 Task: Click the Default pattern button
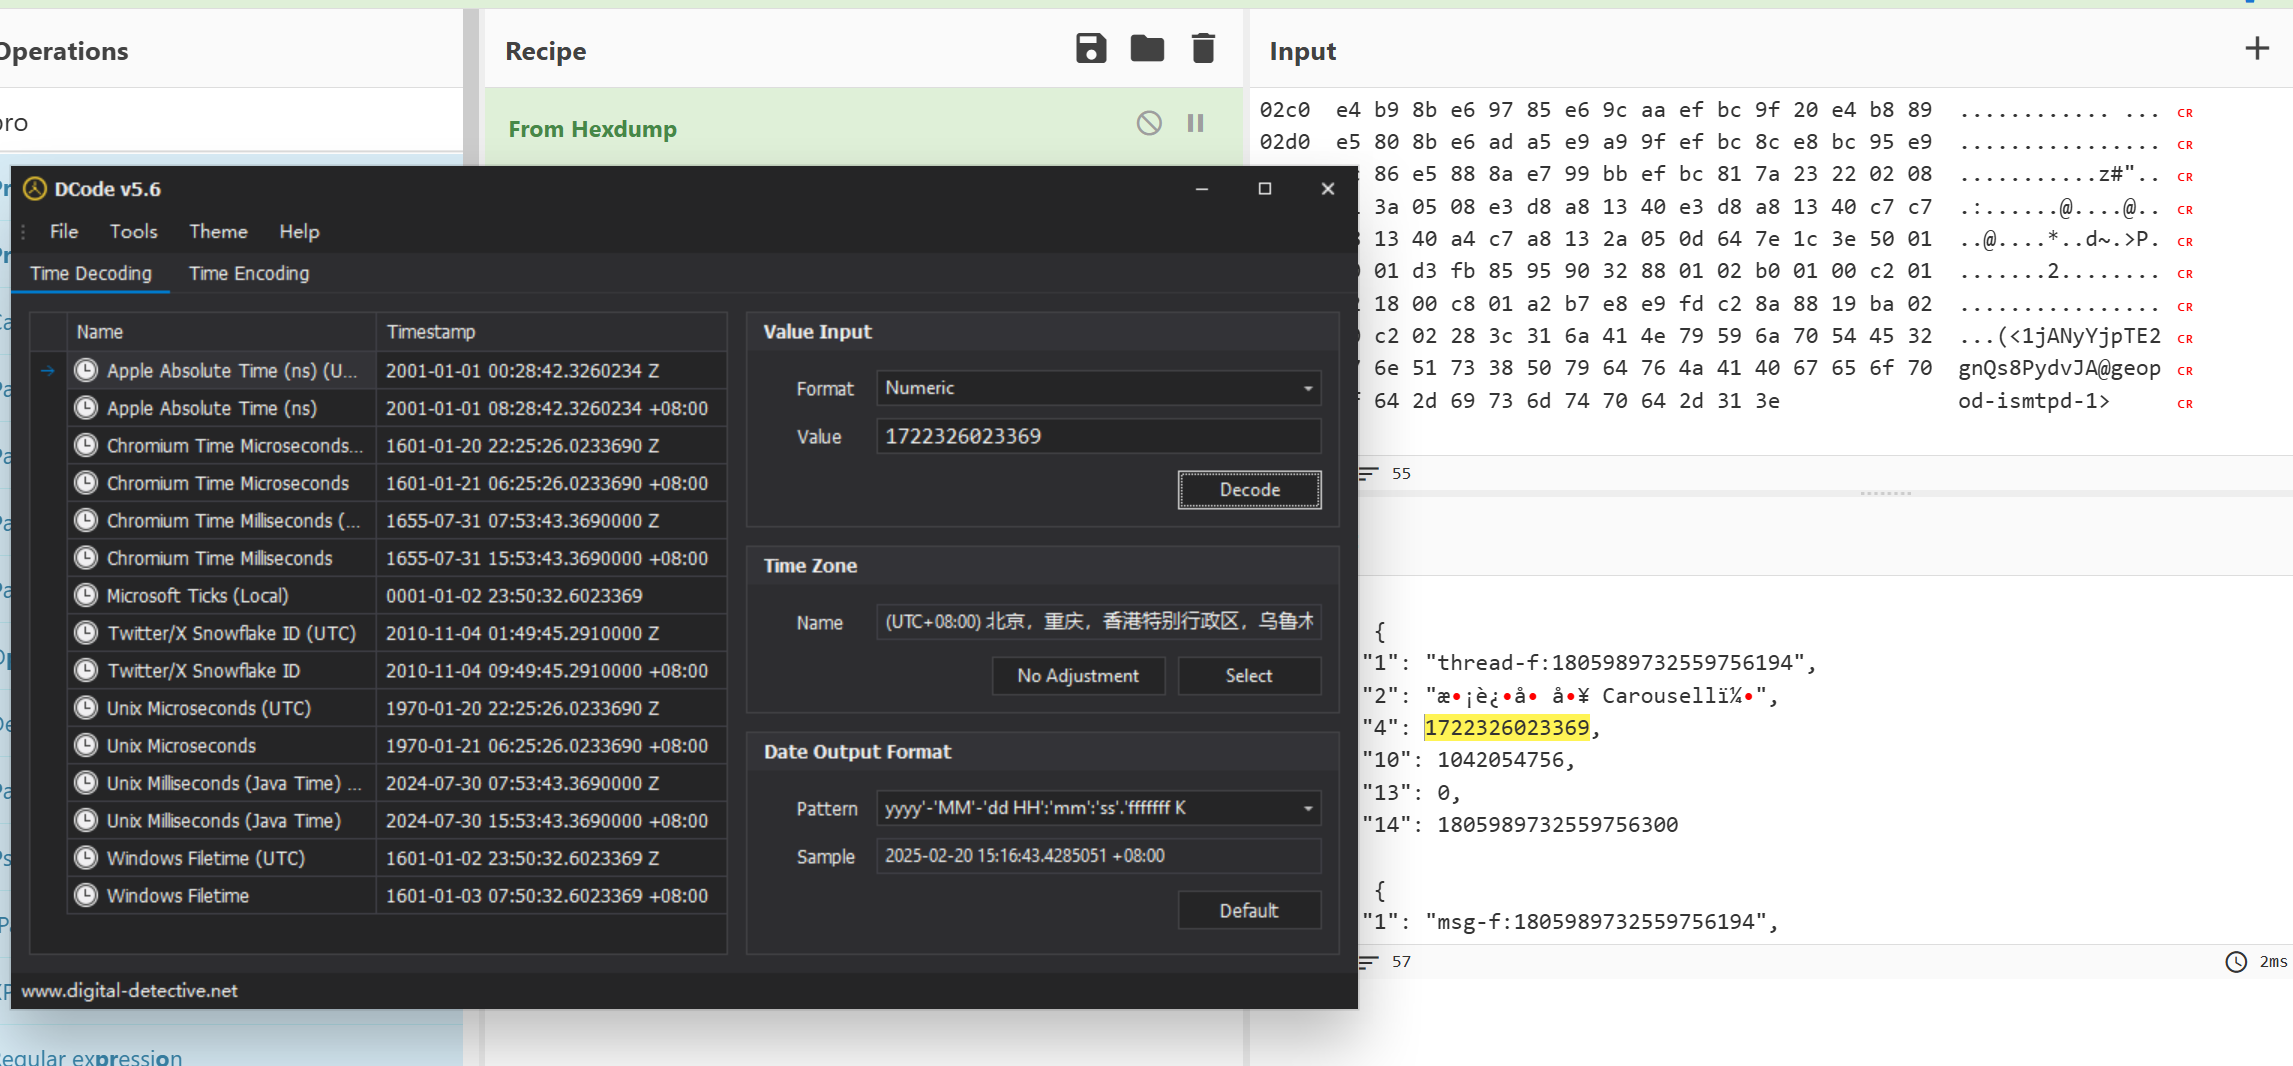(1249, 911)
